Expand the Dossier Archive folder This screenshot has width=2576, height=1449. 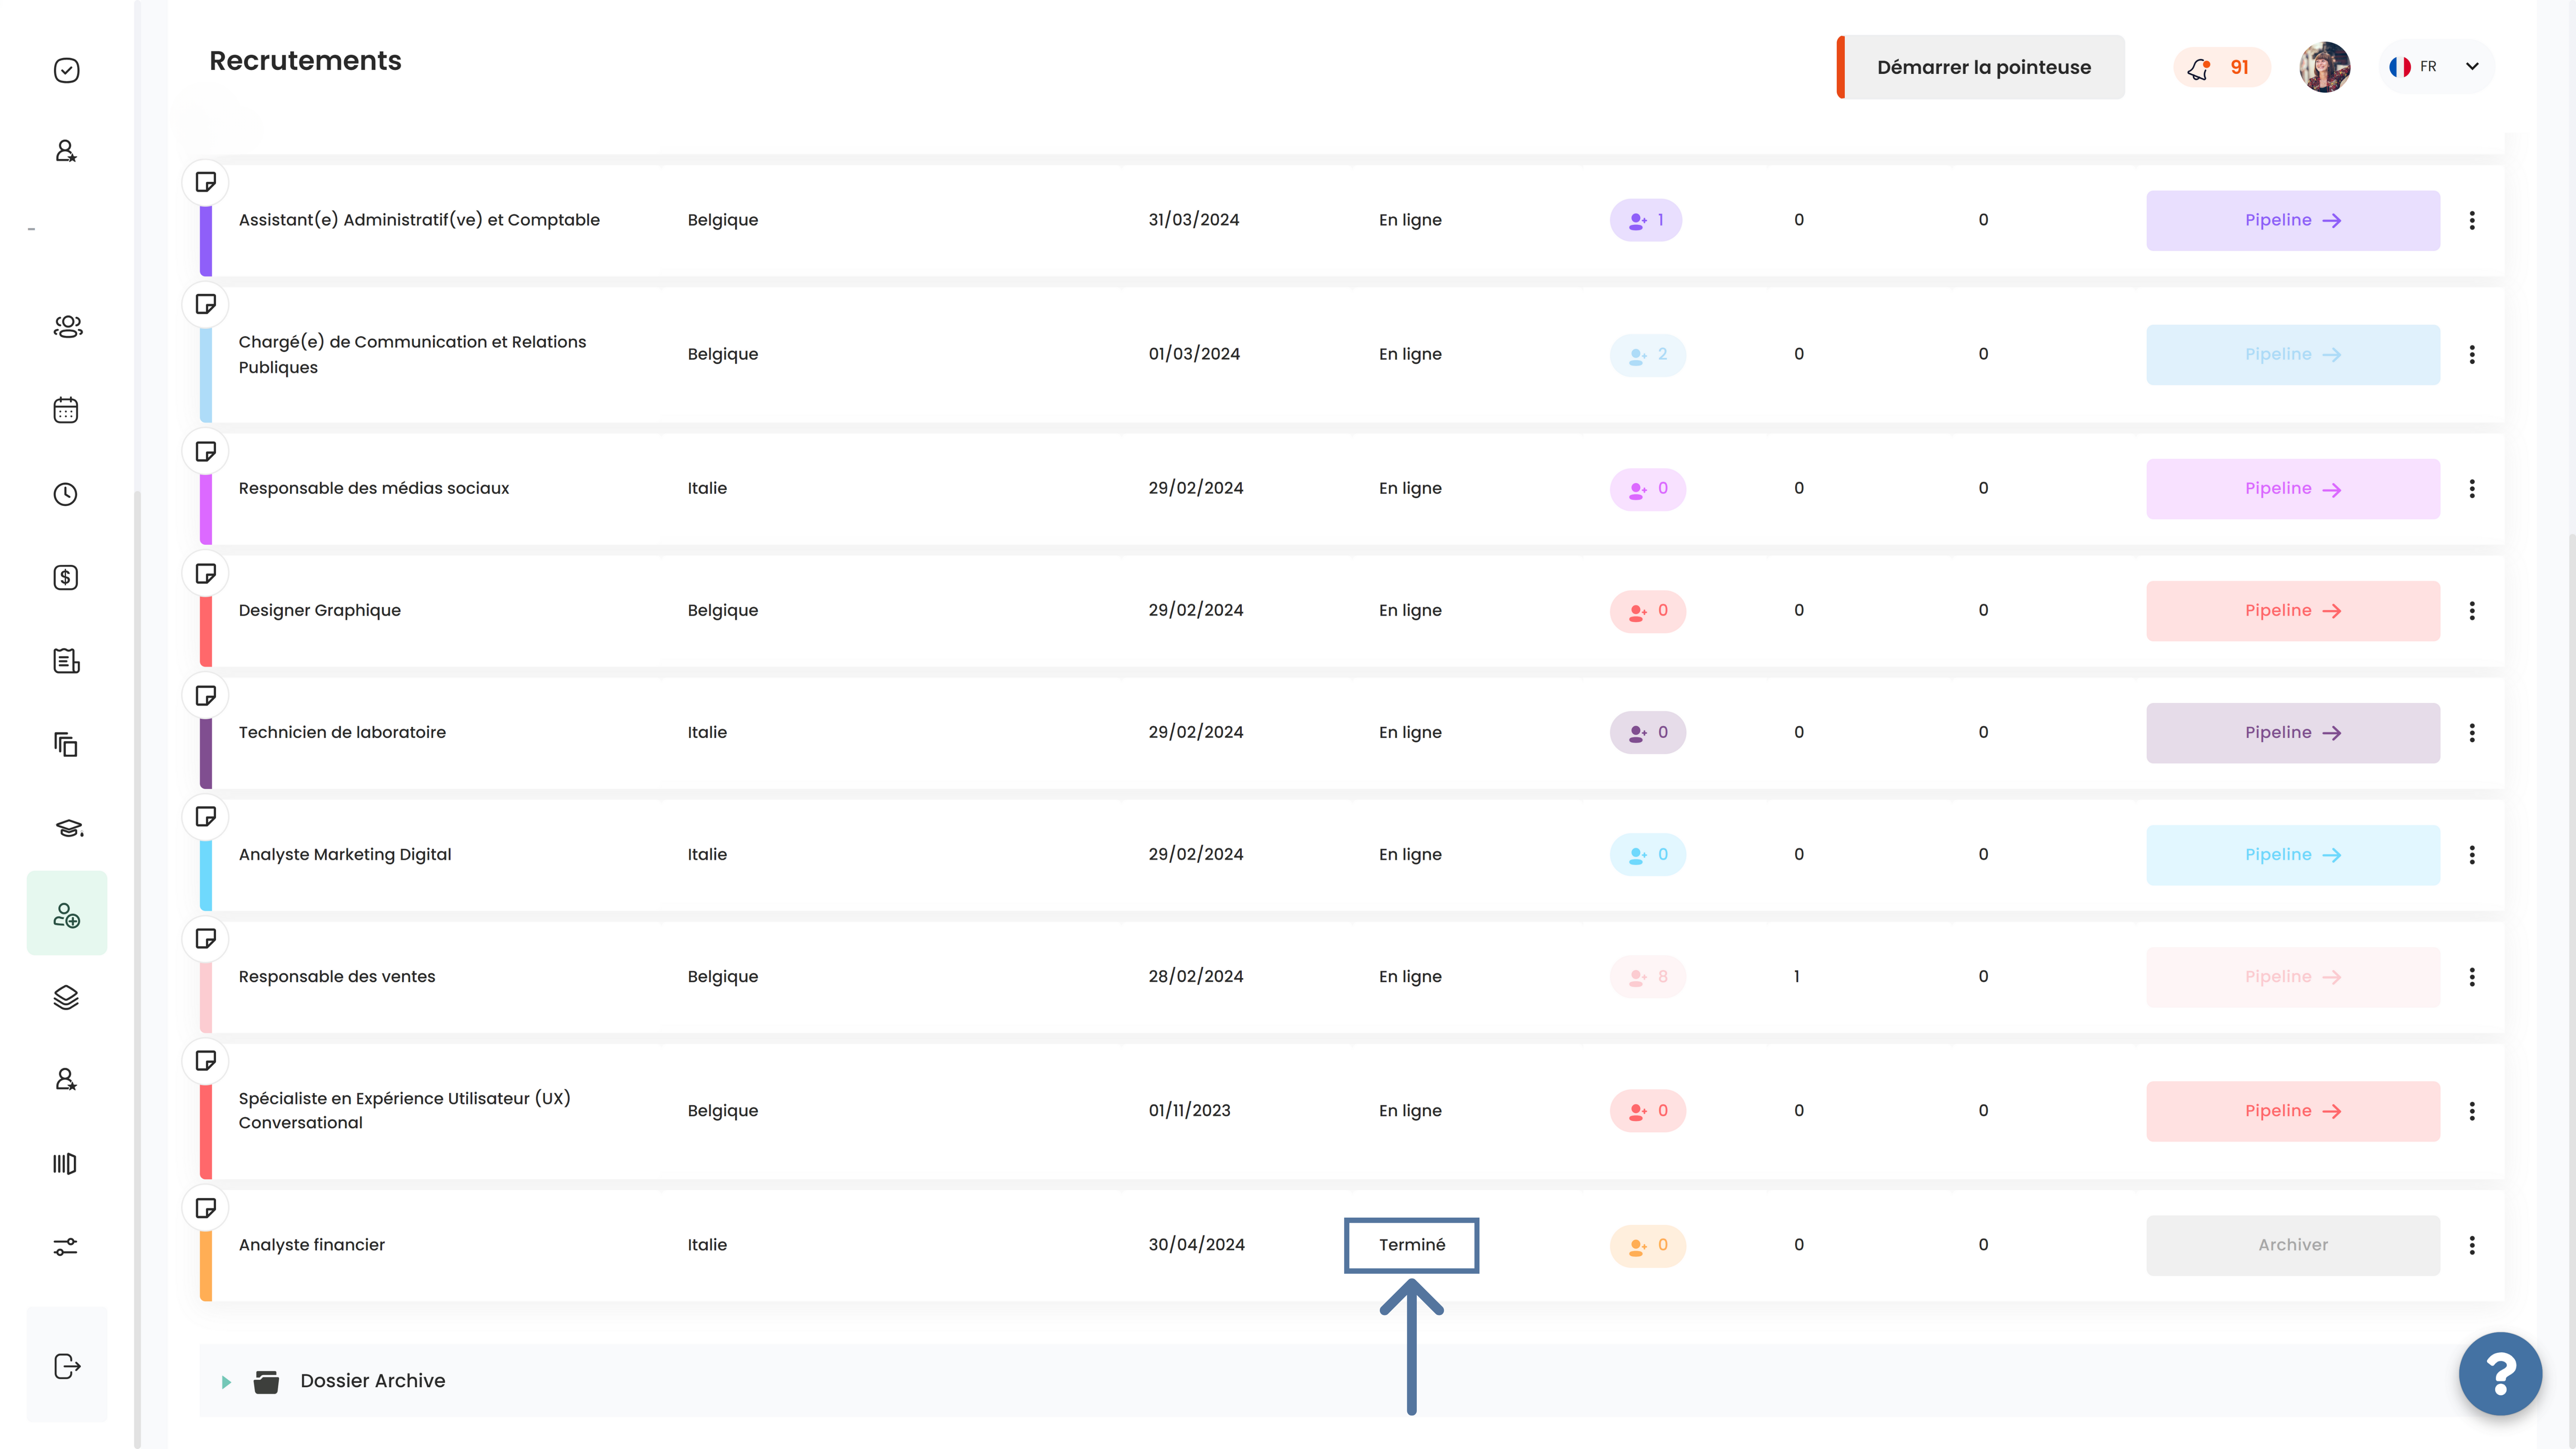(x=226, y=1382)
